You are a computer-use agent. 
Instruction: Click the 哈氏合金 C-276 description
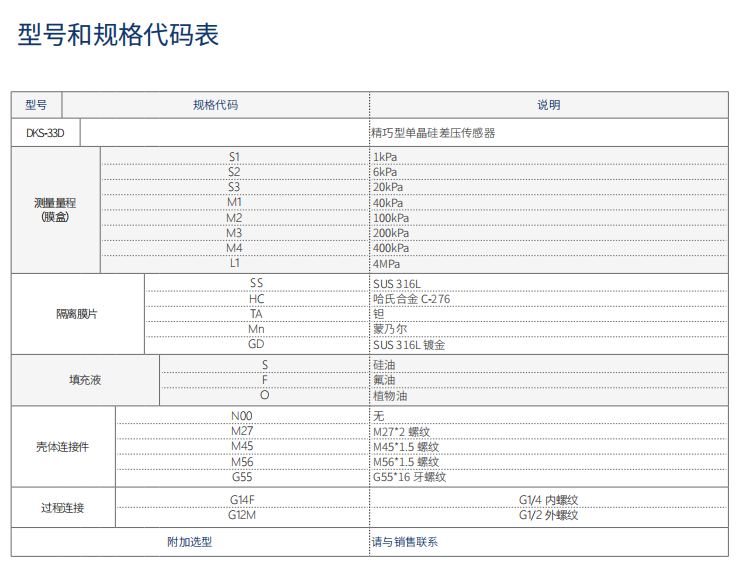coord(411,298)
